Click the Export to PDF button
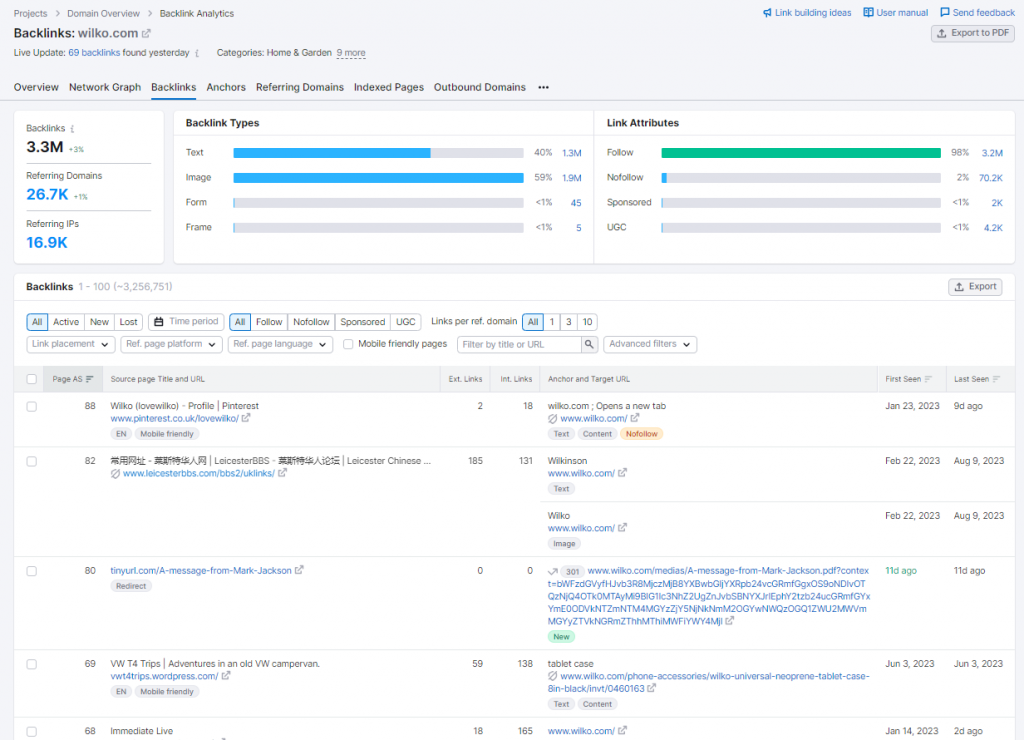The width and height of the screenshot is (1024, 740). [x=972, y=33]
